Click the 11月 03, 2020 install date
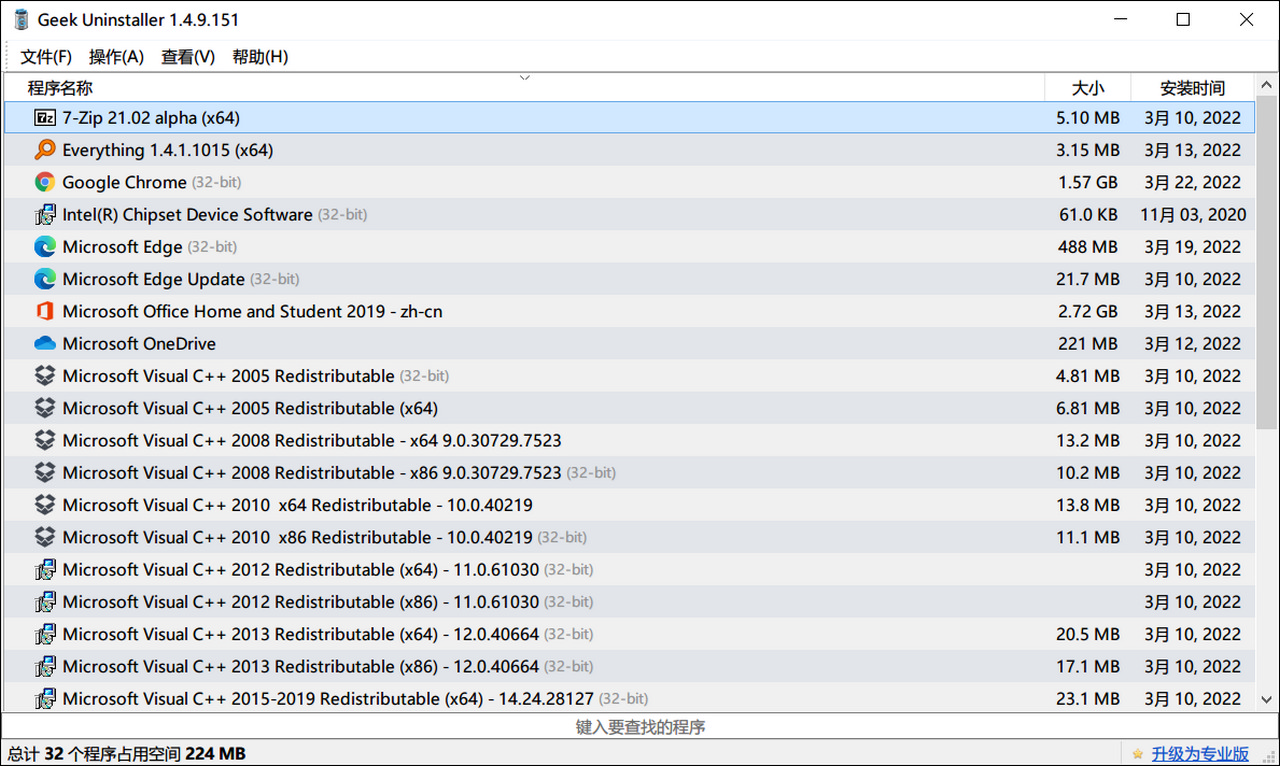 coord(1193,214)
